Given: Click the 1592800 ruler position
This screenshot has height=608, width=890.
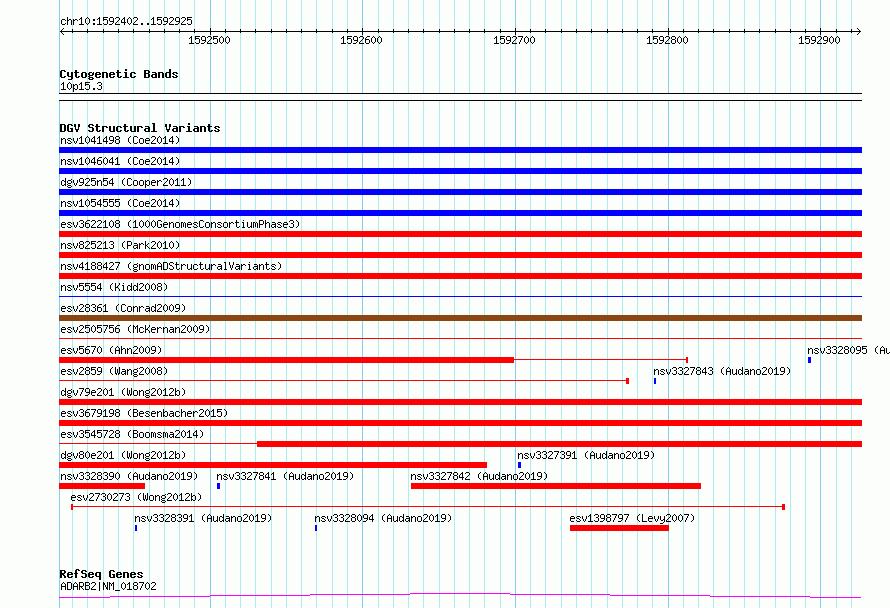Looking at the screenshot, I should click(667, 40).
